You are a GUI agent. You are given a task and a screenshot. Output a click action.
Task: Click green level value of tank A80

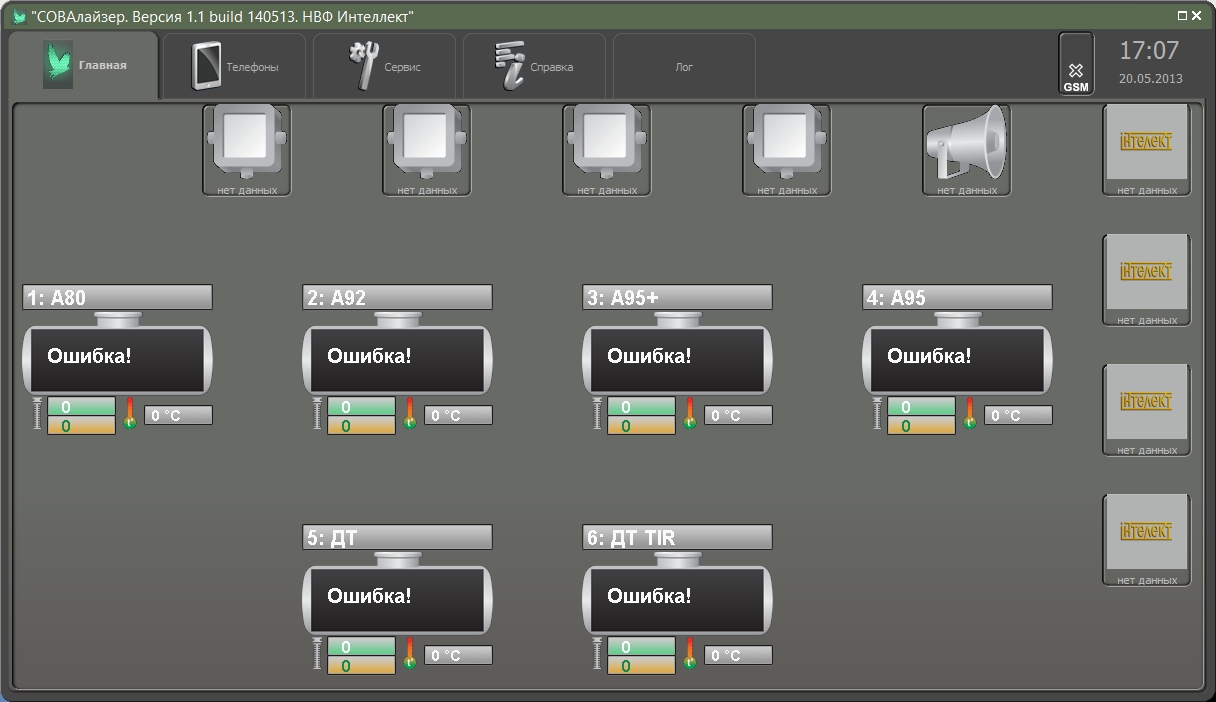(82, 407)
